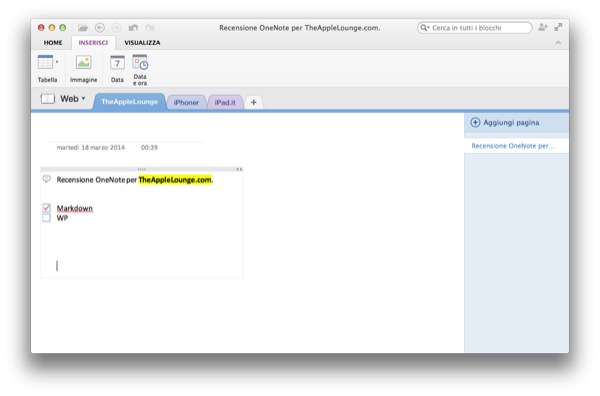Click the note container width arrows

pos(239,169)
